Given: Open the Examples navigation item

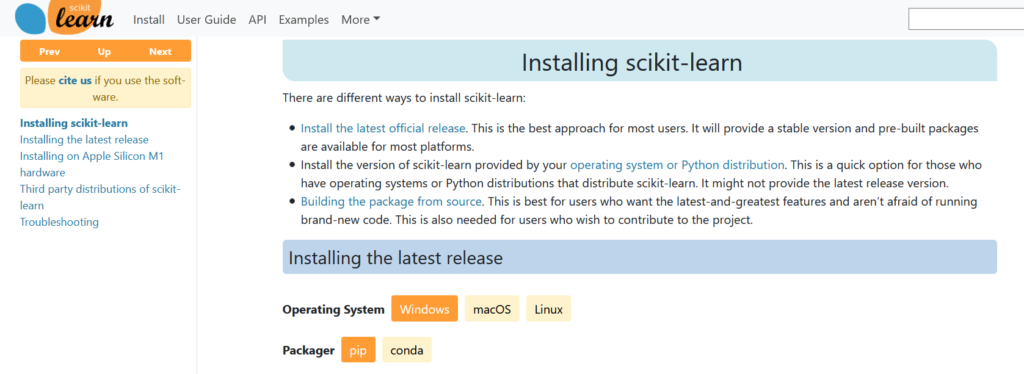Looking at the screenshot, I should point(304,20).
